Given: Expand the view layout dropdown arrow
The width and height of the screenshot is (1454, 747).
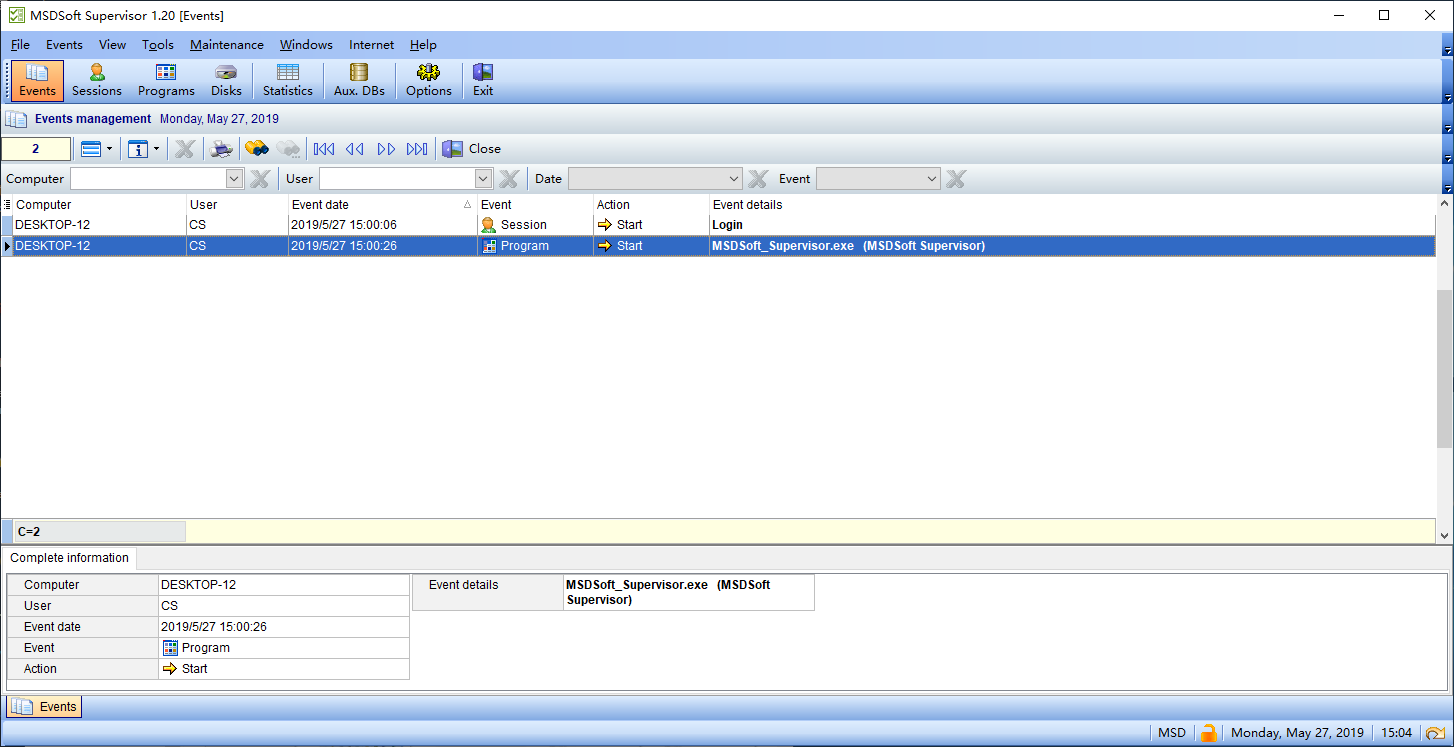Looking at the screenshot, I should click(109, 149).
